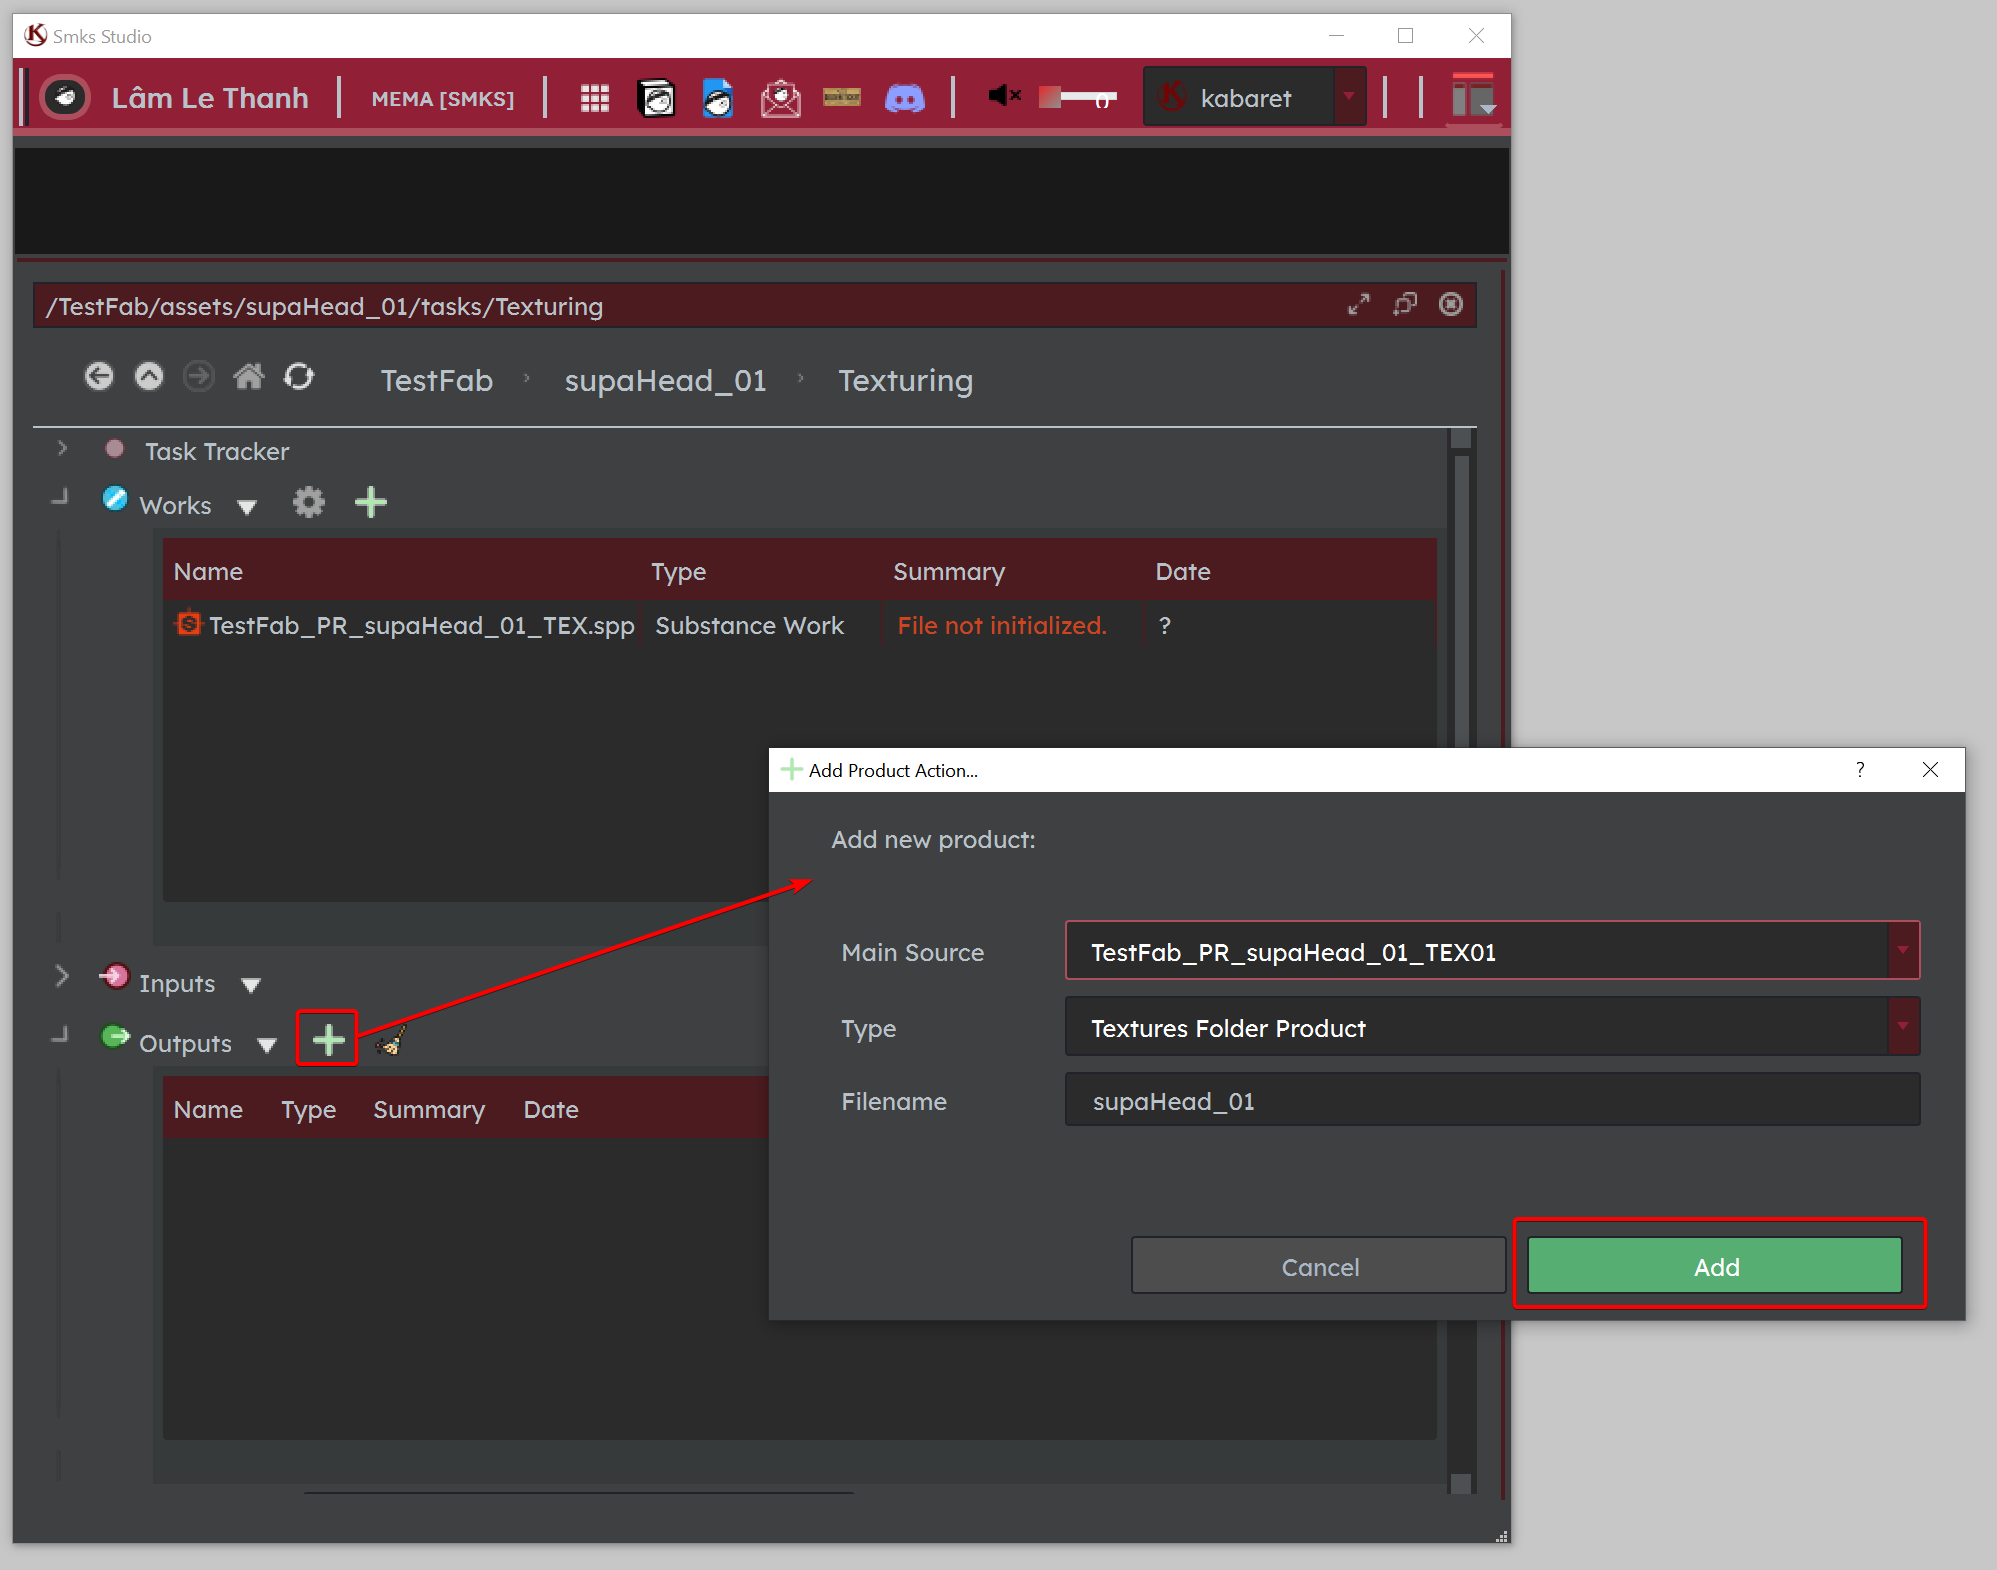The image size is (1997, 1570).
Task: Click the Cancel button
Action: pos(1318,1266)
